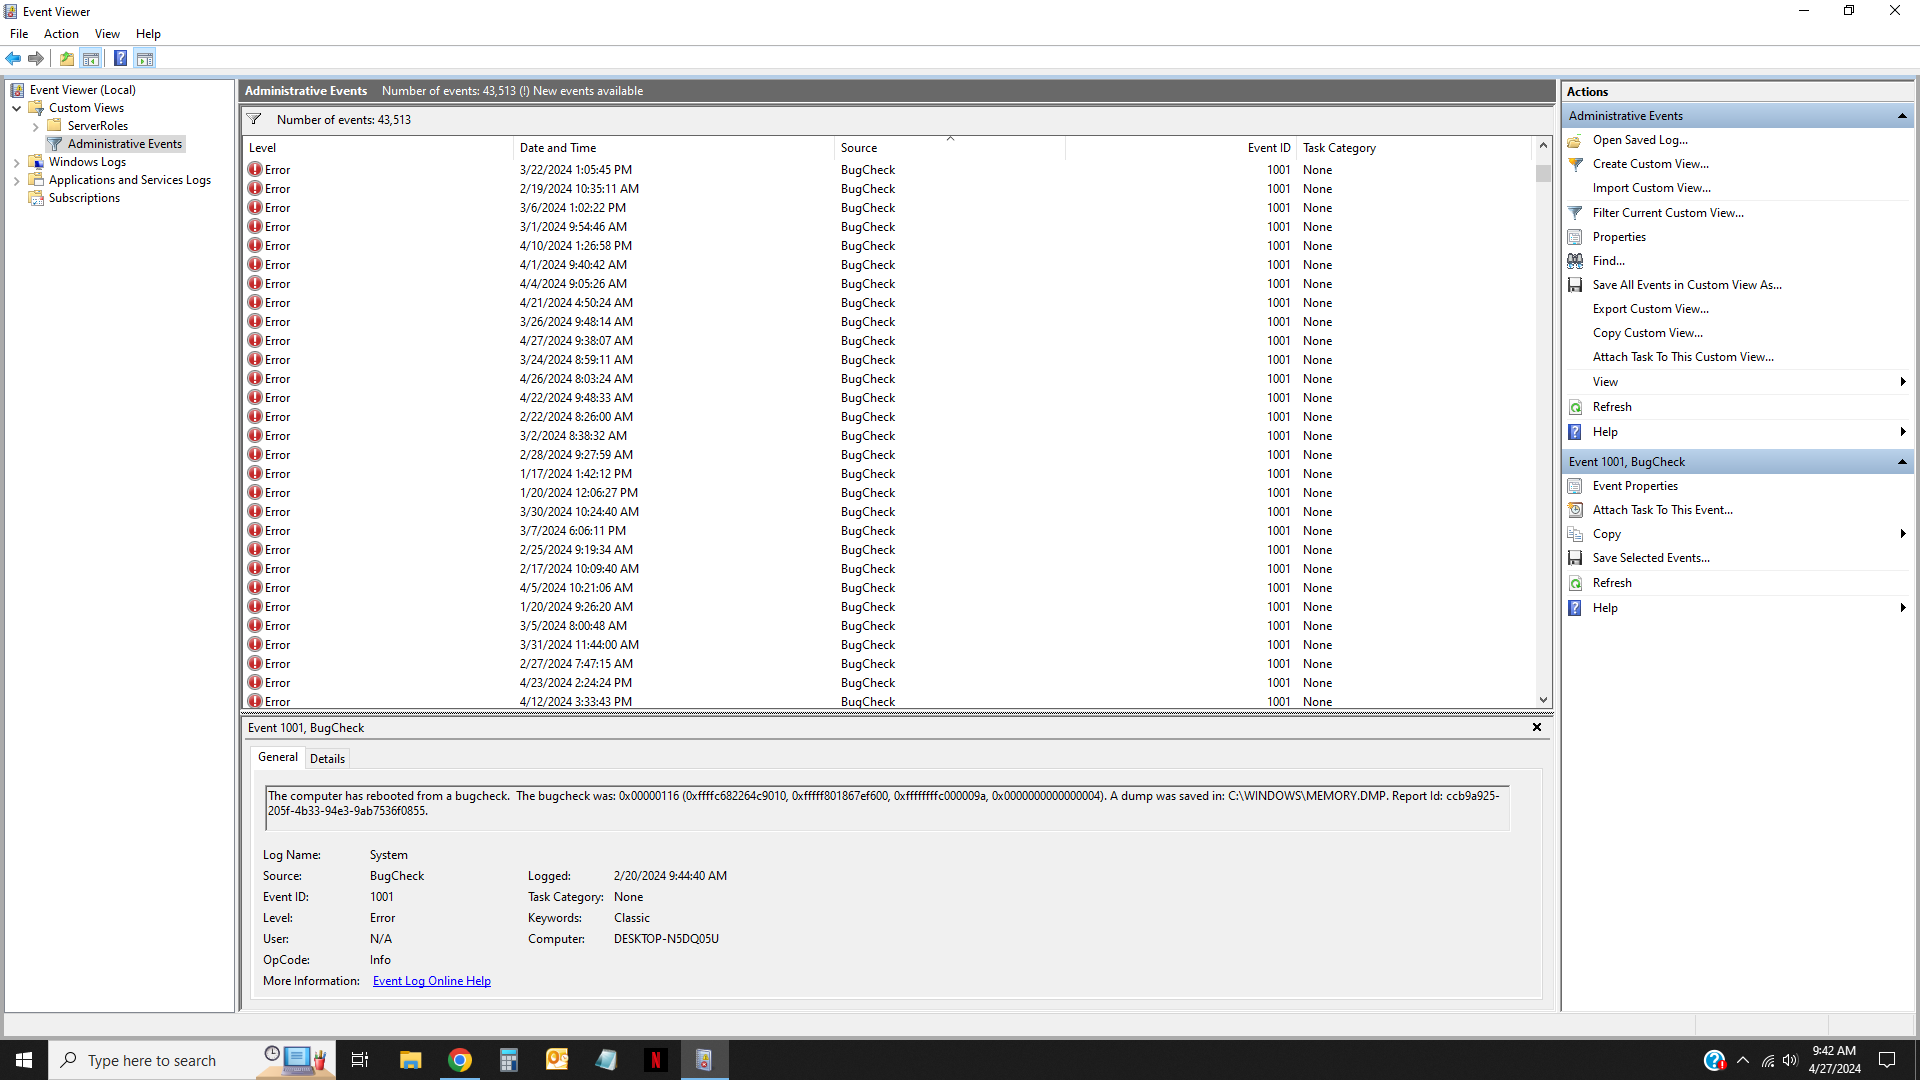Click the Show/Hide Console Tree icon

pos(91,58)
